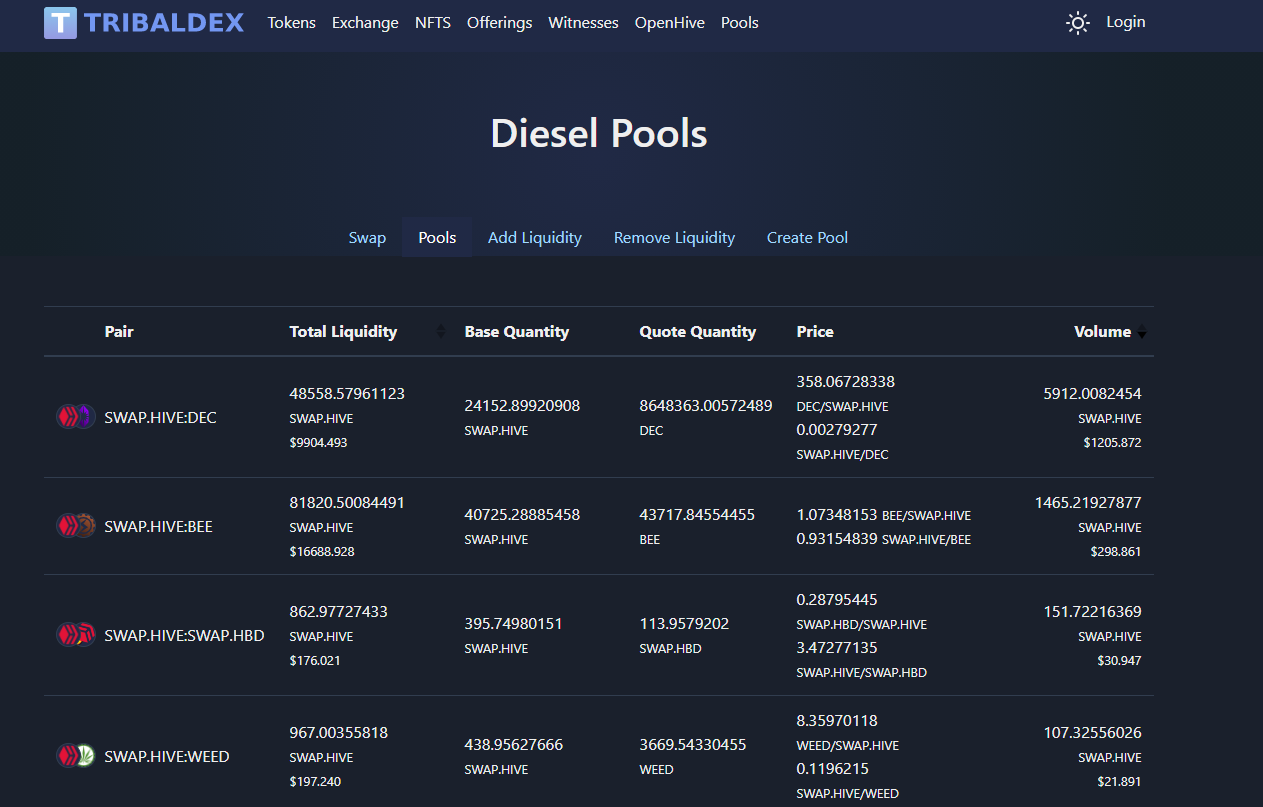
Task: Click volume value 151.72216369
Action: tap(1093, 612)
